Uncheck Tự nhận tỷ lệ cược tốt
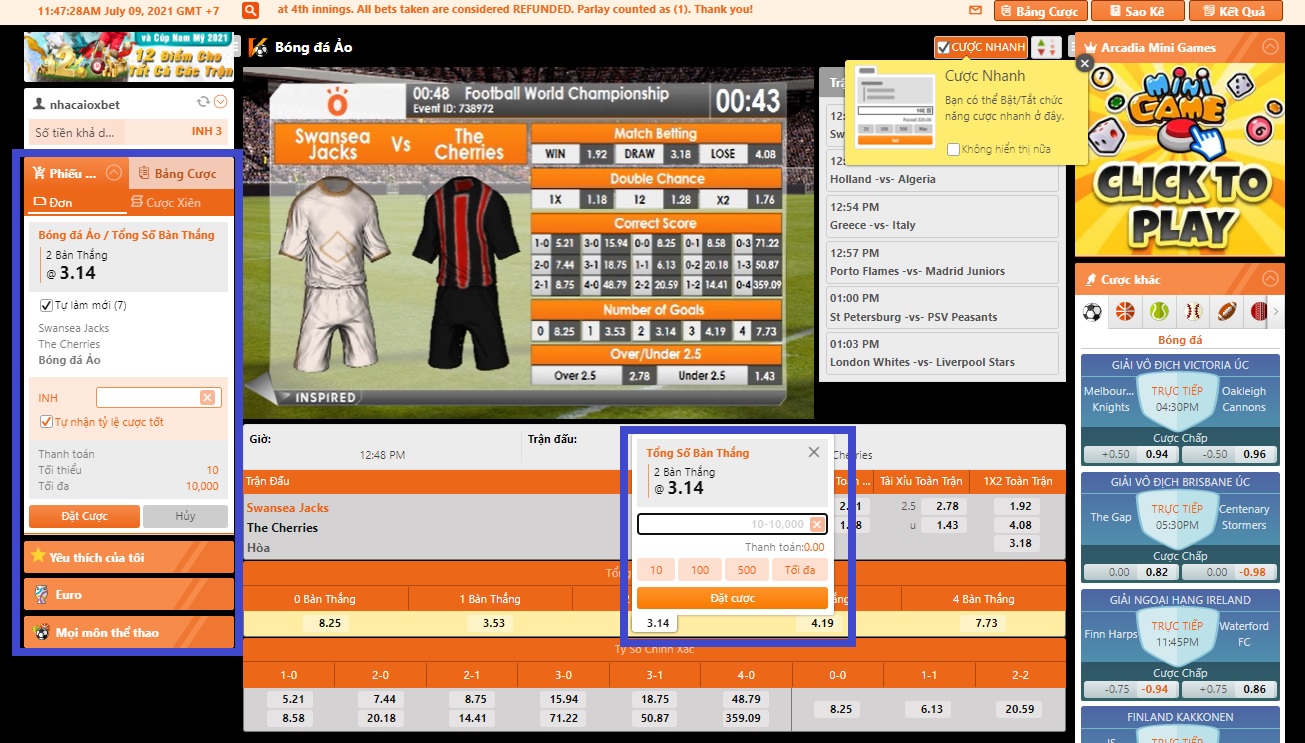 pyautogui.click(x=46, y=422)
